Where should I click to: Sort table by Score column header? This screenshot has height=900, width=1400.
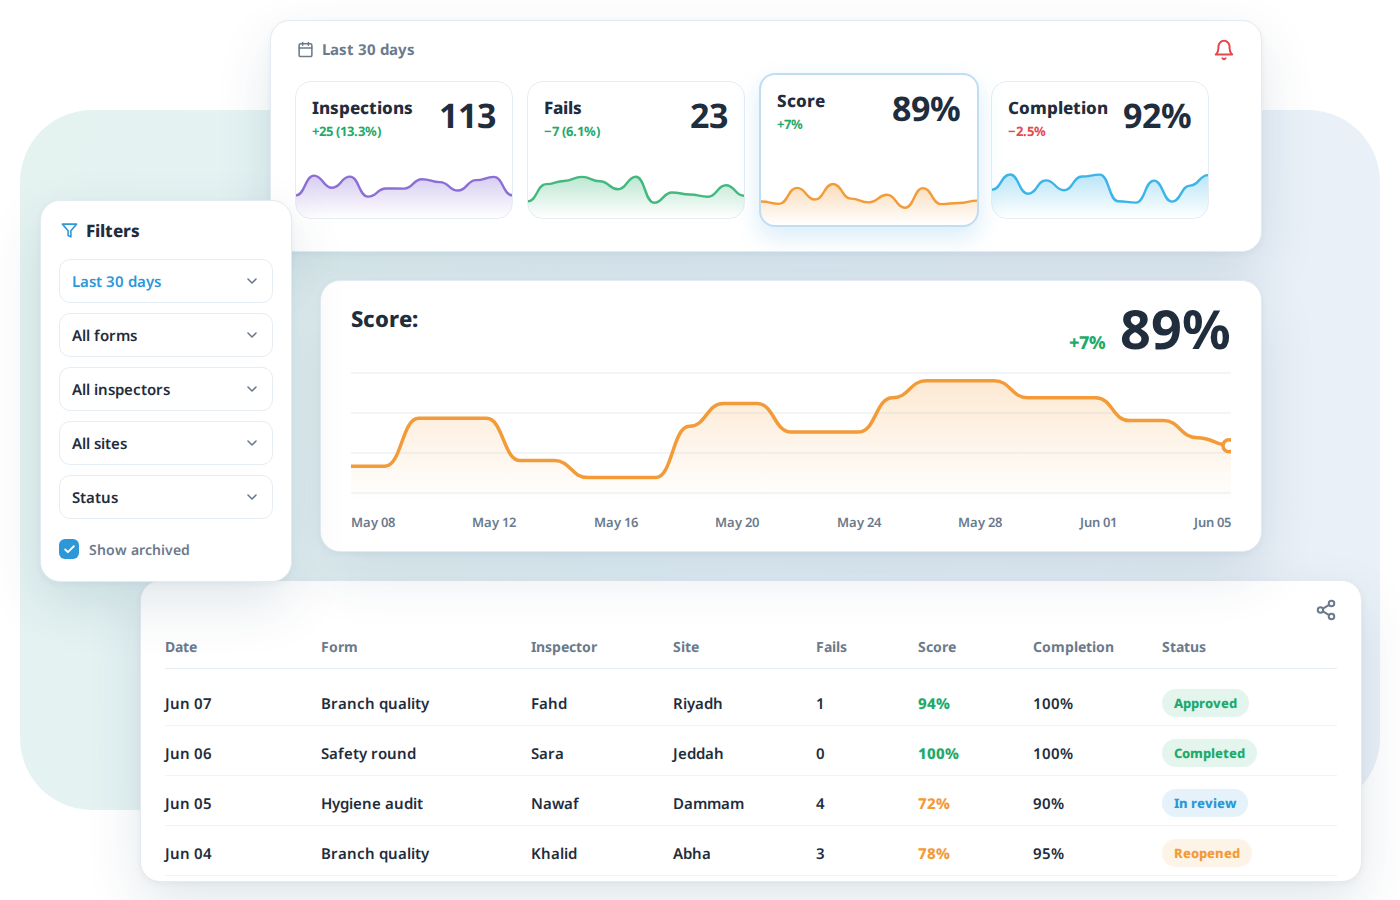tap(937, 647)
